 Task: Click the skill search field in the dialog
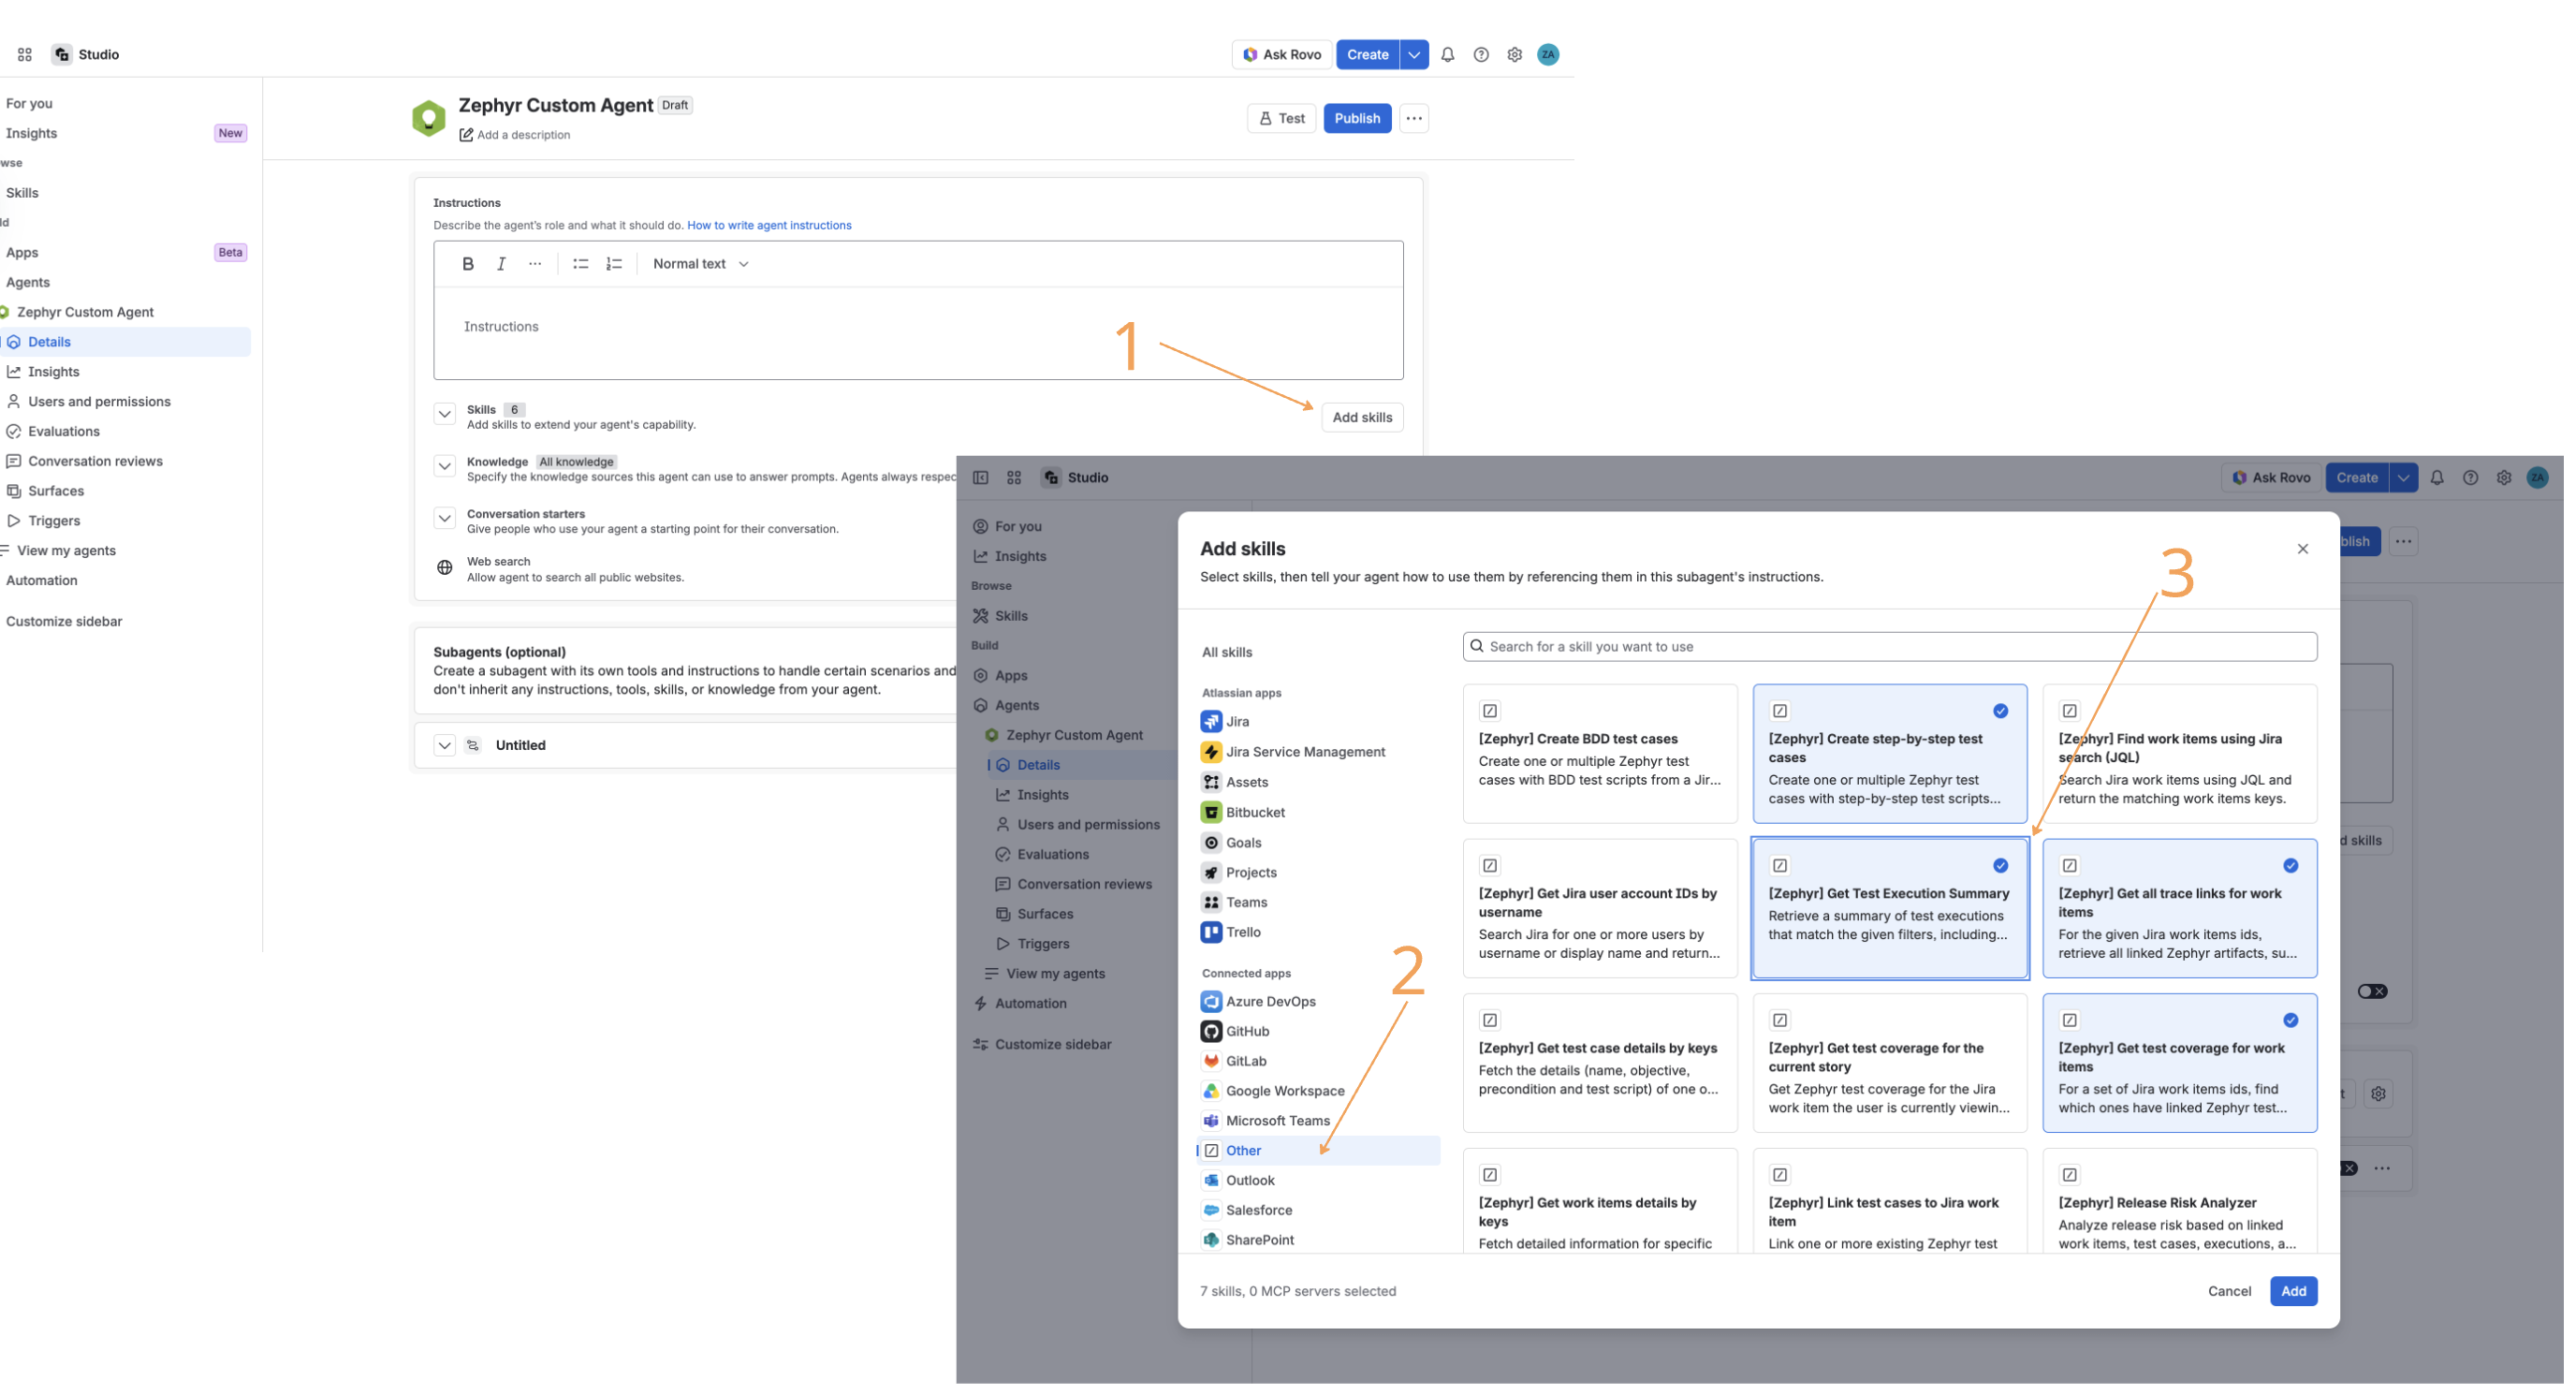(1889, 647)
